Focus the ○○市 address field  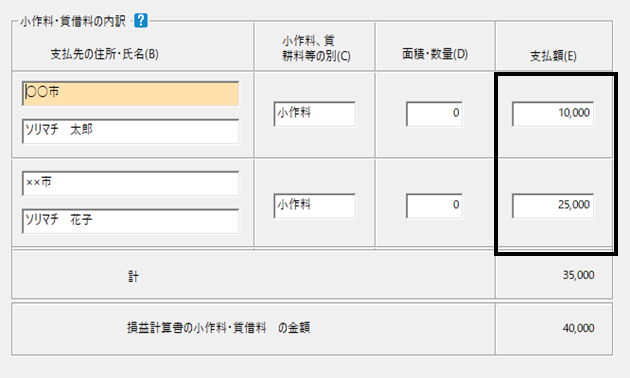(x=131, y=94)
